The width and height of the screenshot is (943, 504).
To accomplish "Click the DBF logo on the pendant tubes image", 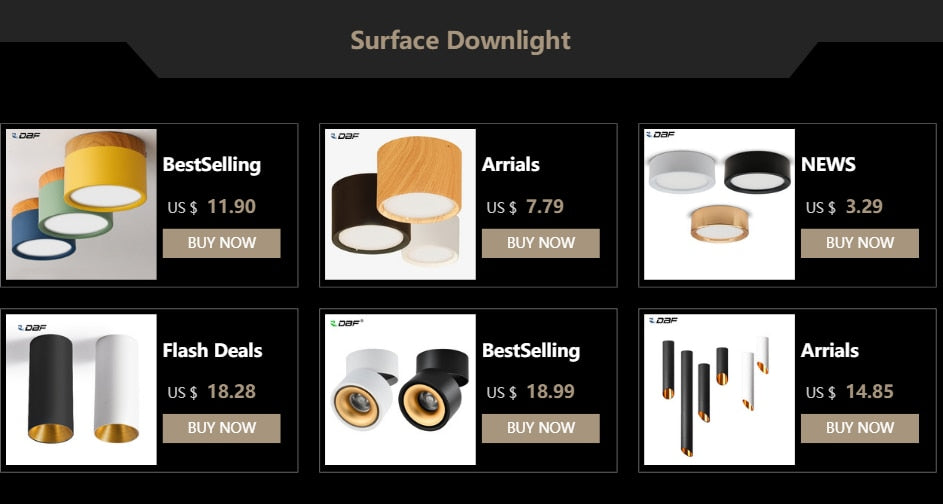I will point(663,321).
